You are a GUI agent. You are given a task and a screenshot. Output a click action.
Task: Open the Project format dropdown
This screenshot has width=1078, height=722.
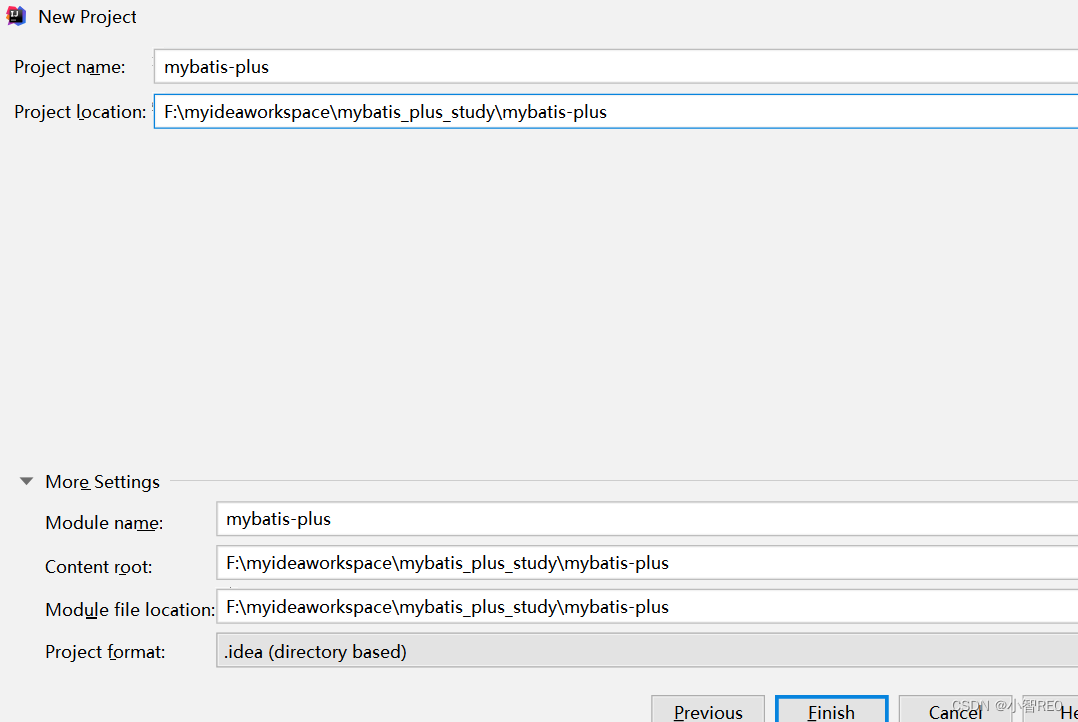point(647,651)
